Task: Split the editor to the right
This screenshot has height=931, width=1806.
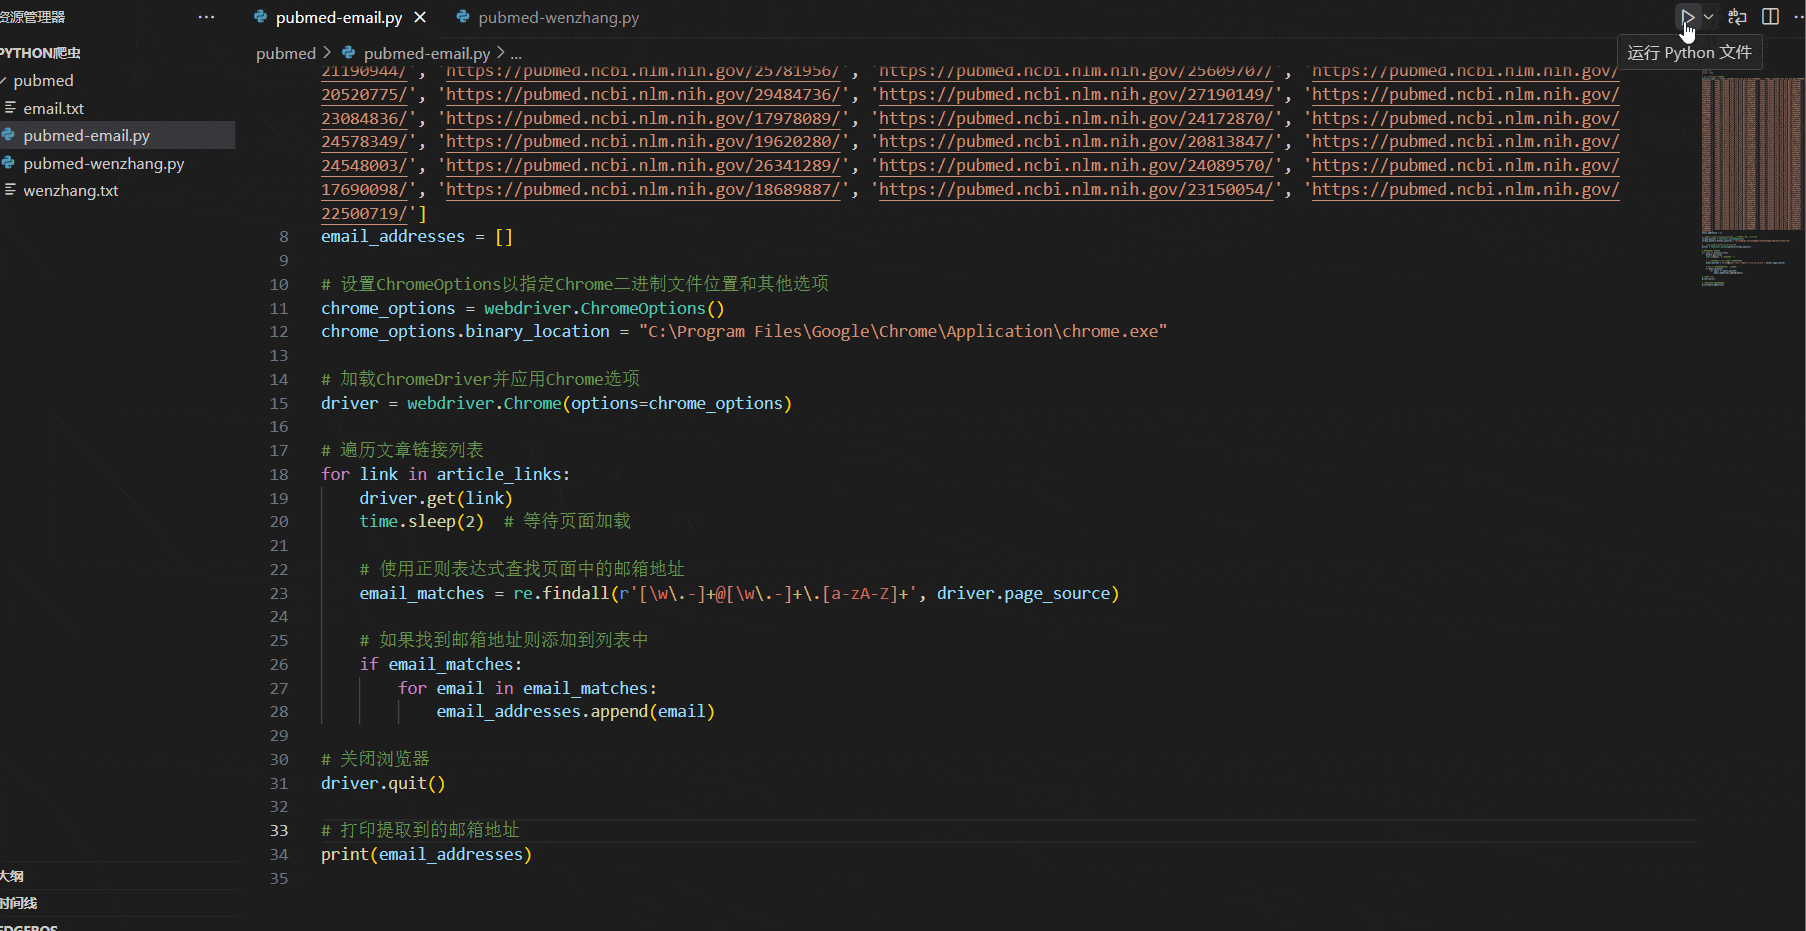Action: tap(1770, 17)
